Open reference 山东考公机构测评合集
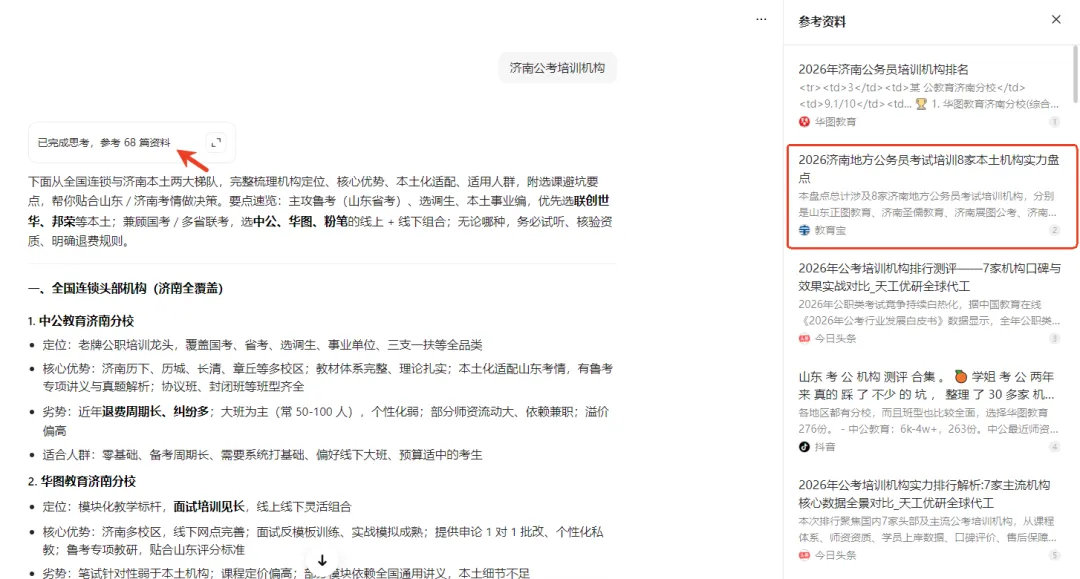The width and height of the screenshot is (1080, 579). (x=926, y=386)
